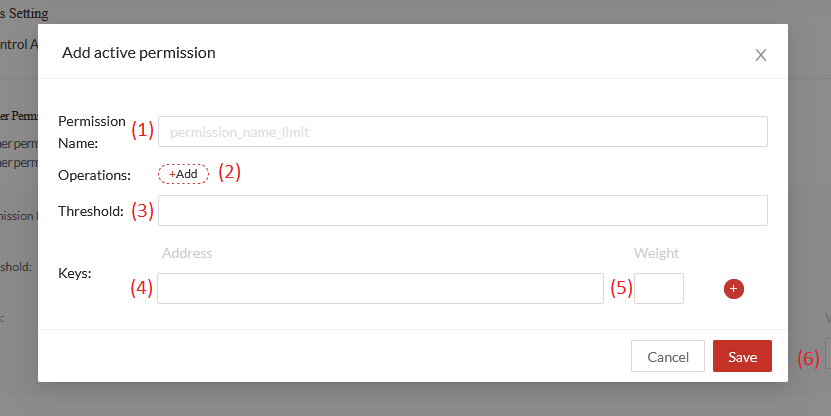Screen dimensions: 831x416
Task: Focus the Permission Name input field
Action: pyautogui.click(x=463, y=131)
